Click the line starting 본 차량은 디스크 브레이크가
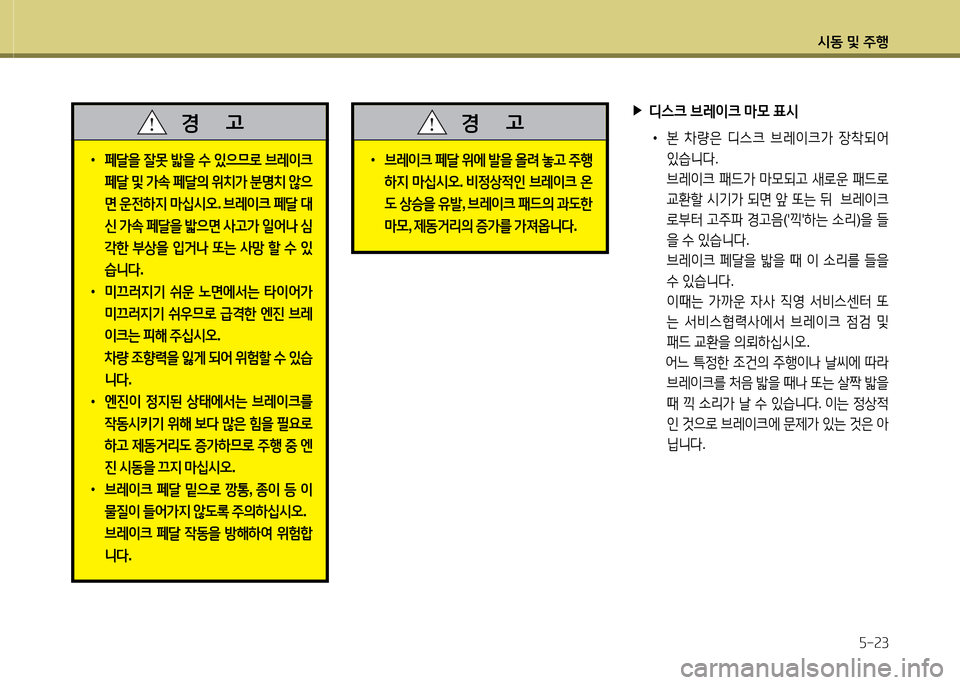 (777, 138)
